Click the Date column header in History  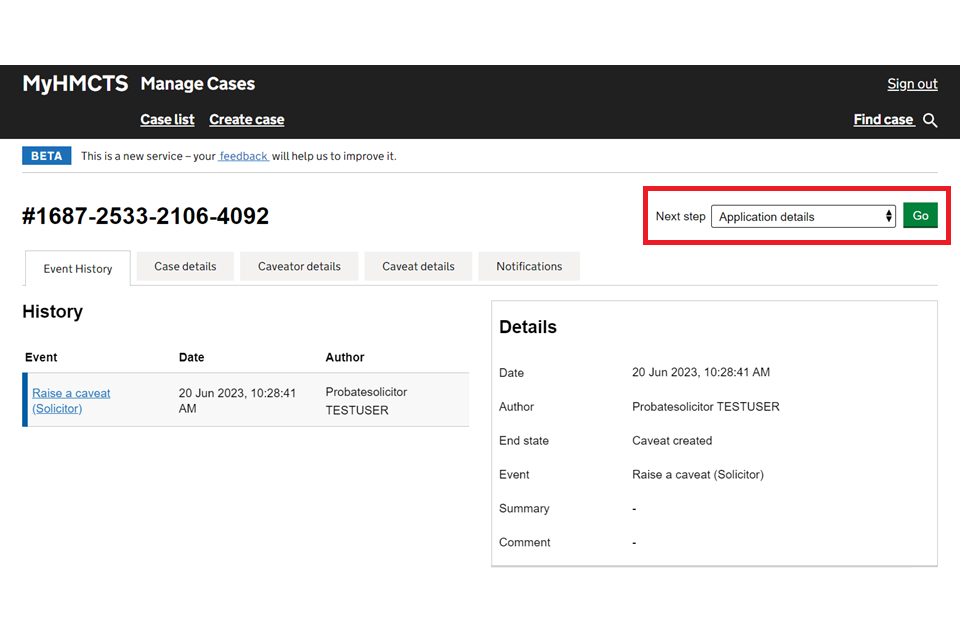pos(191,357)
